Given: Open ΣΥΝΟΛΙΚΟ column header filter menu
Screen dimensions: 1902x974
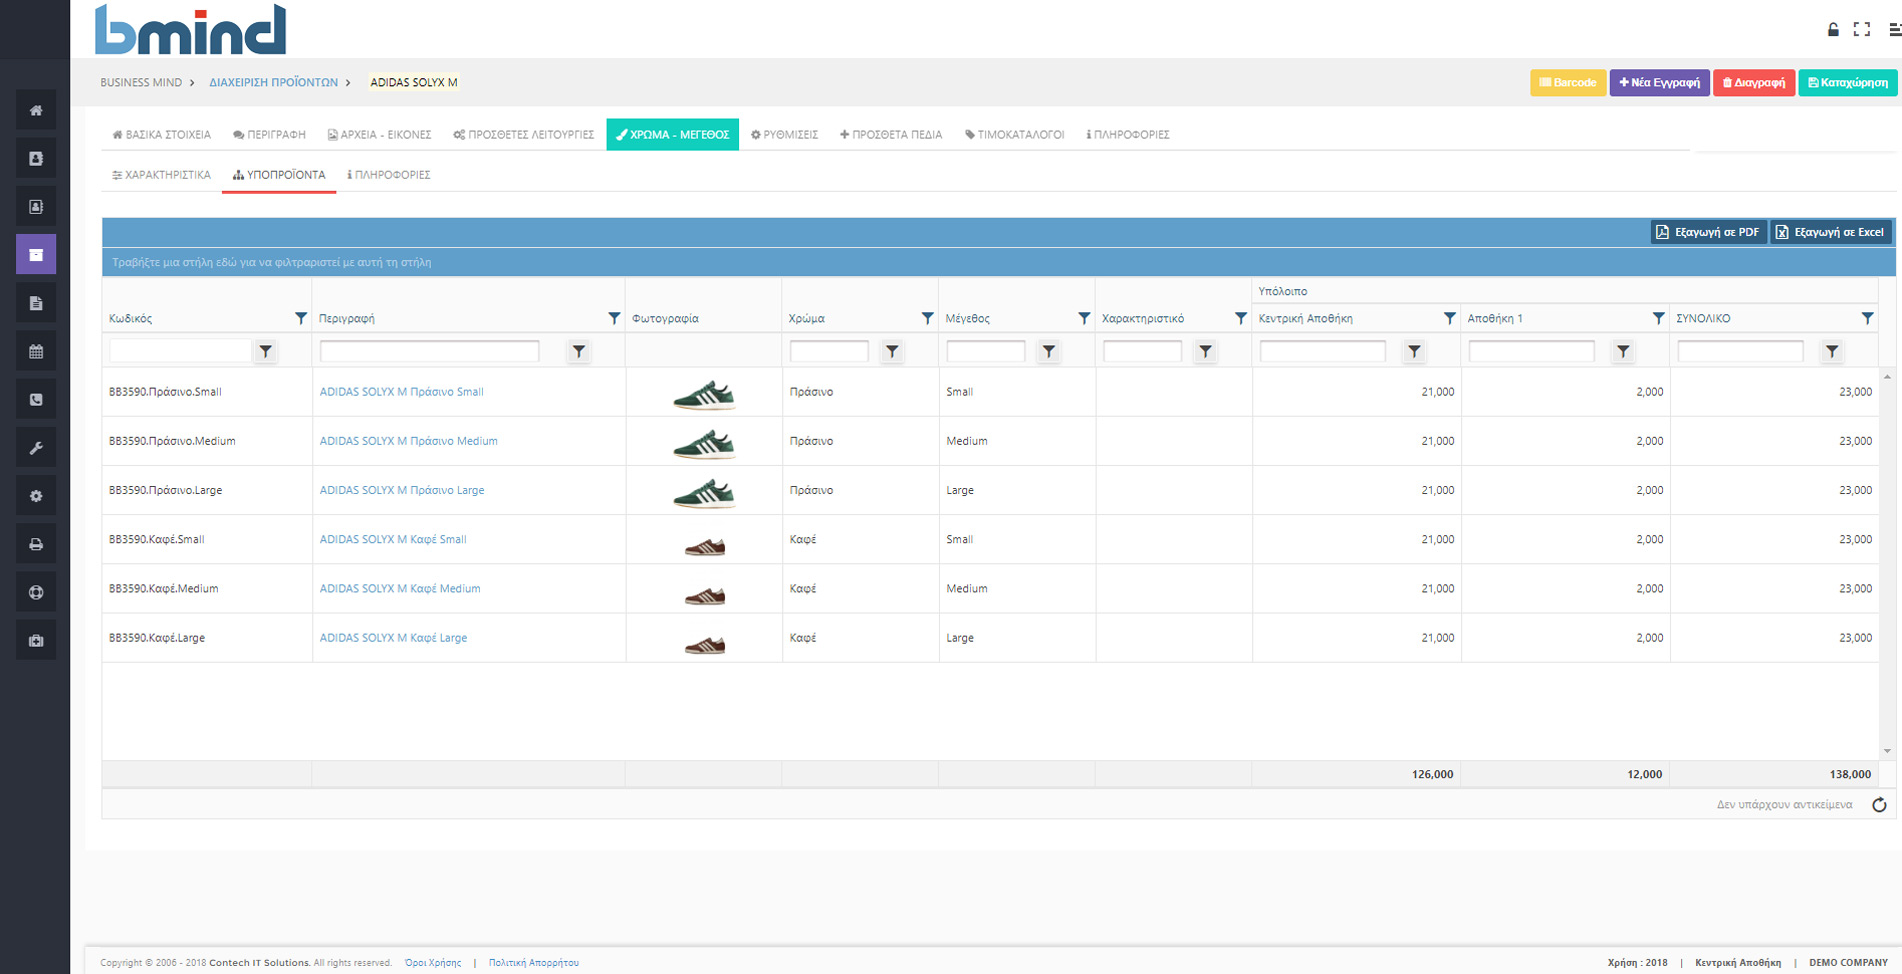Looking at the screenshot, I should click(x=1867, y=318).
